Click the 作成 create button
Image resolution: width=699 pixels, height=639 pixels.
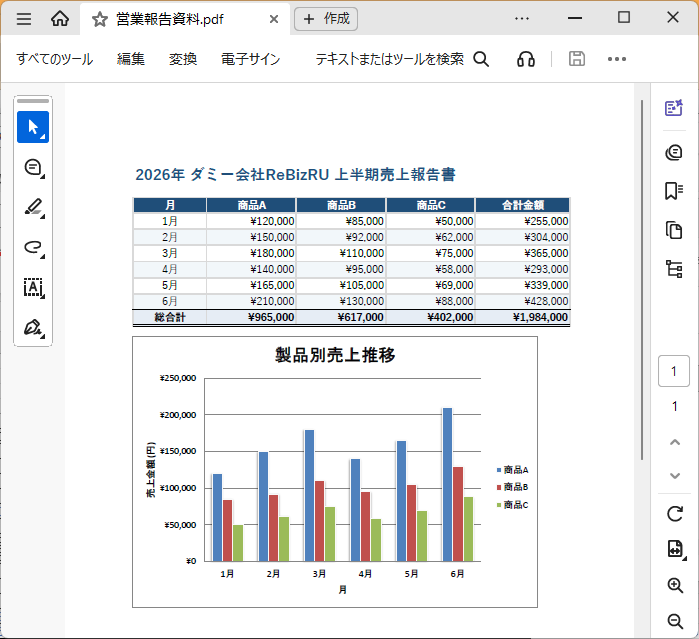(326, 19)
